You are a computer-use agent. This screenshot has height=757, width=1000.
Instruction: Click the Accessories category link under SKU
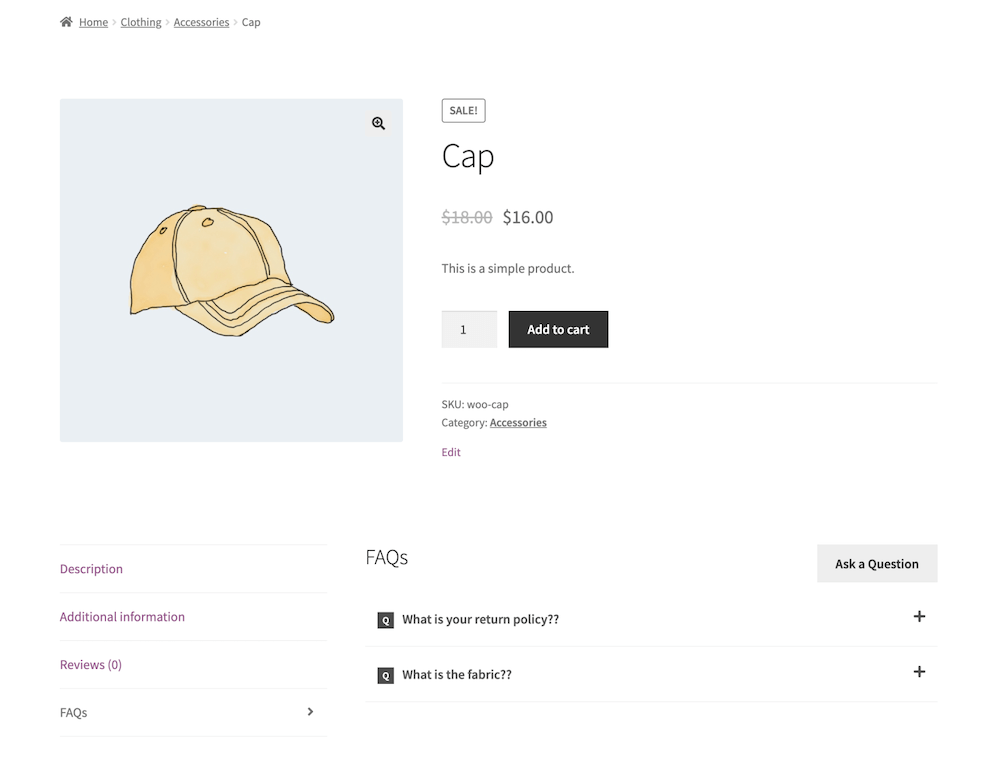point(518,423)
